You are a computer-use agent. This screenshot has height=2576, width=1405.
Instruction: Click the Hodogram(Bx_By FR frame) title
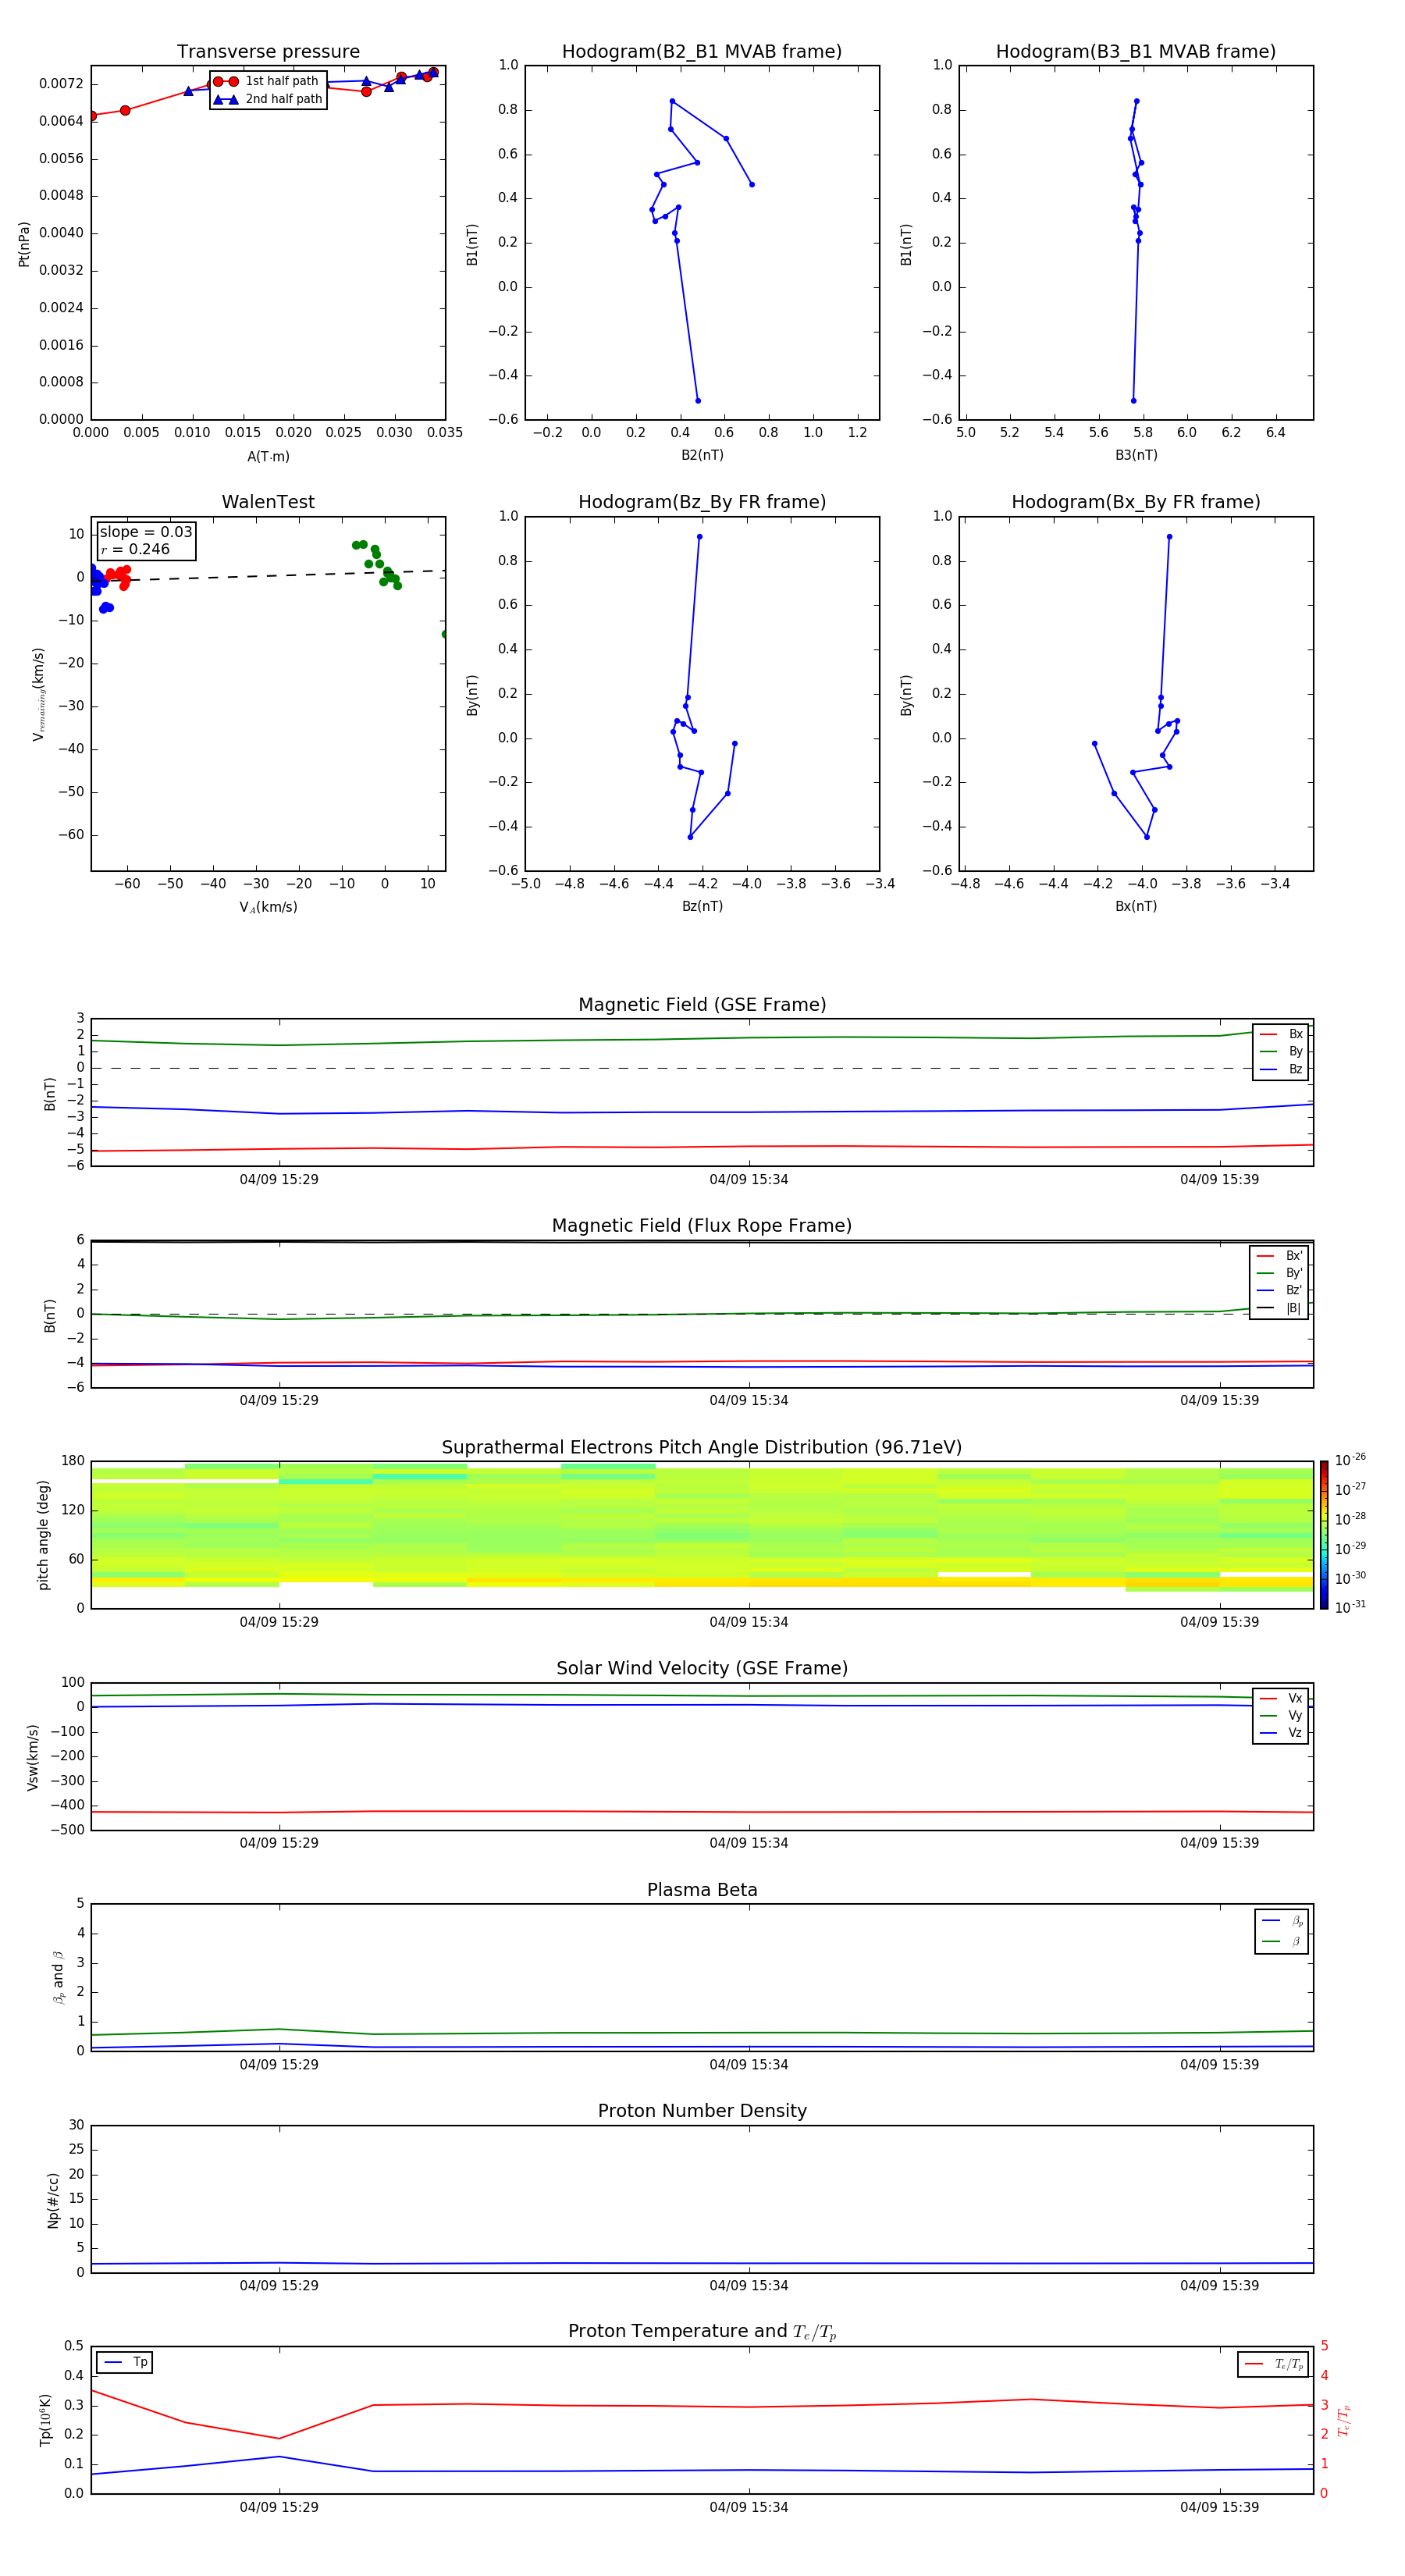coord(1136,502)
